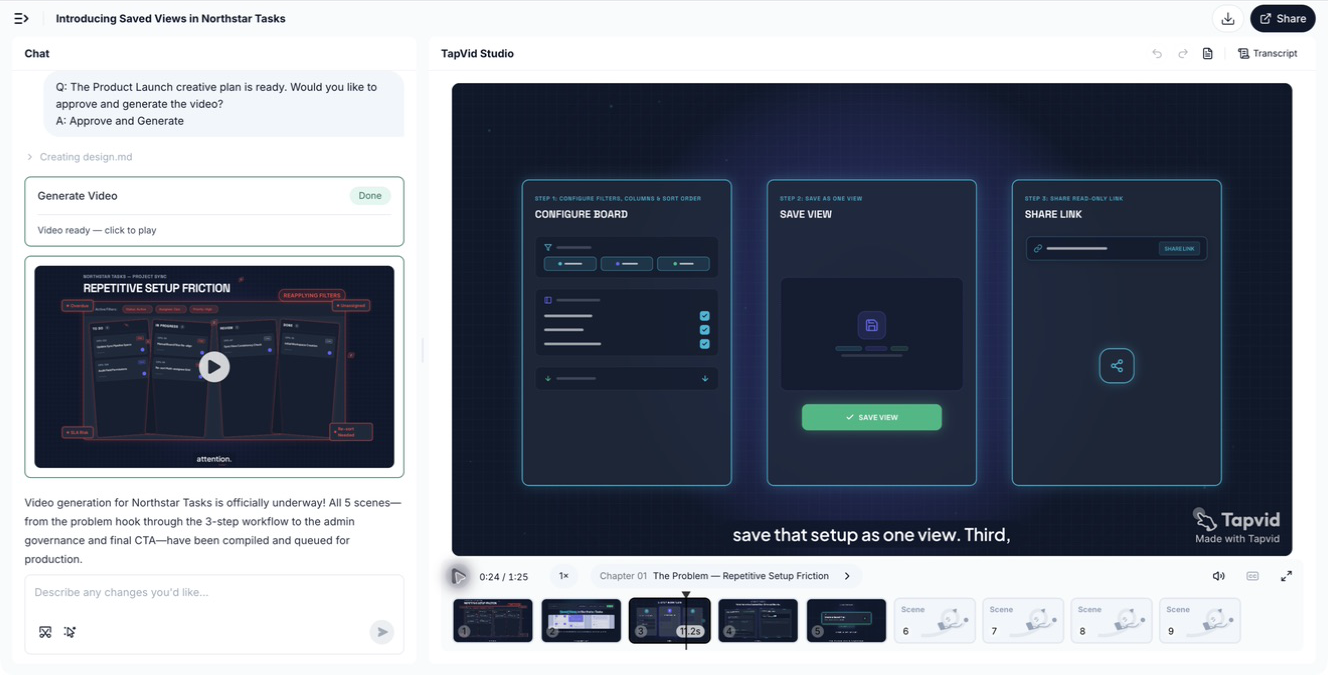Enter fullscreen mode
The height and width of the screenshot is (675, 1328).
pyautogui.click(x=1286, y=576)
